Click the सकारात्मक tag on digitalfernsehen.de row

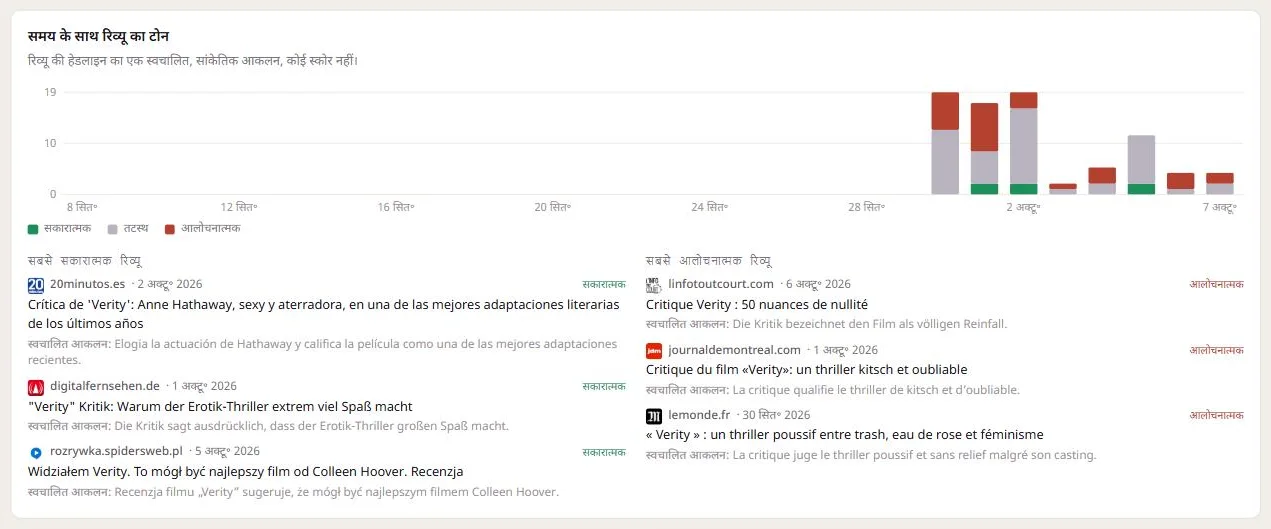click(604, 386)
